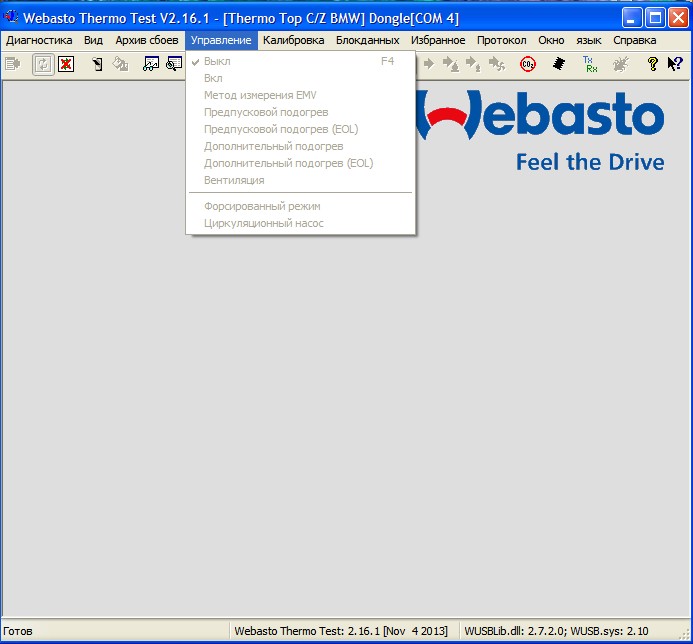Open the Справка help menu
Screen dimensions: 693x644
click(635, 40)
